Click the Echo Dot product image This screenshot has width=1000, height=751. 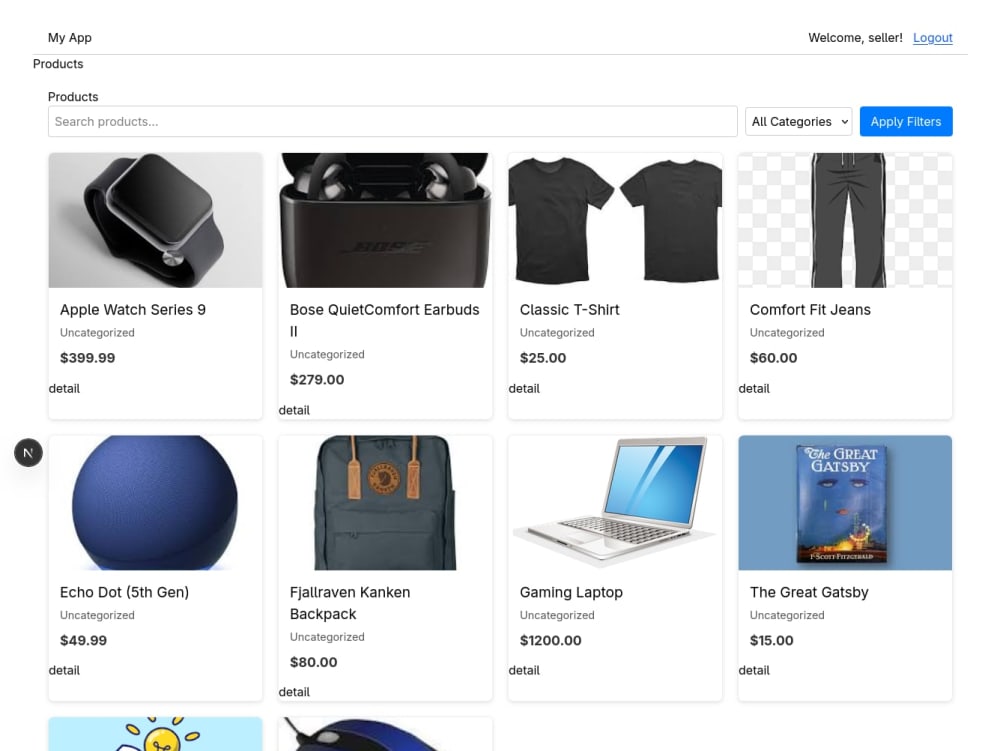click(155, 502)
